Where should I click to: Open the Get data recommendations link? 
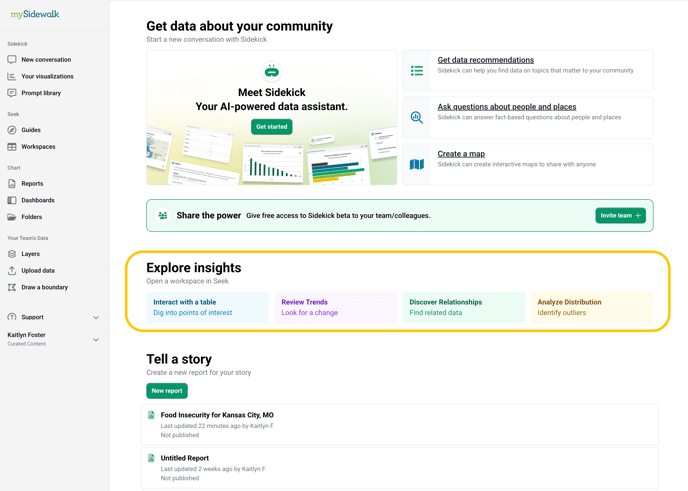tap(485, 60)
